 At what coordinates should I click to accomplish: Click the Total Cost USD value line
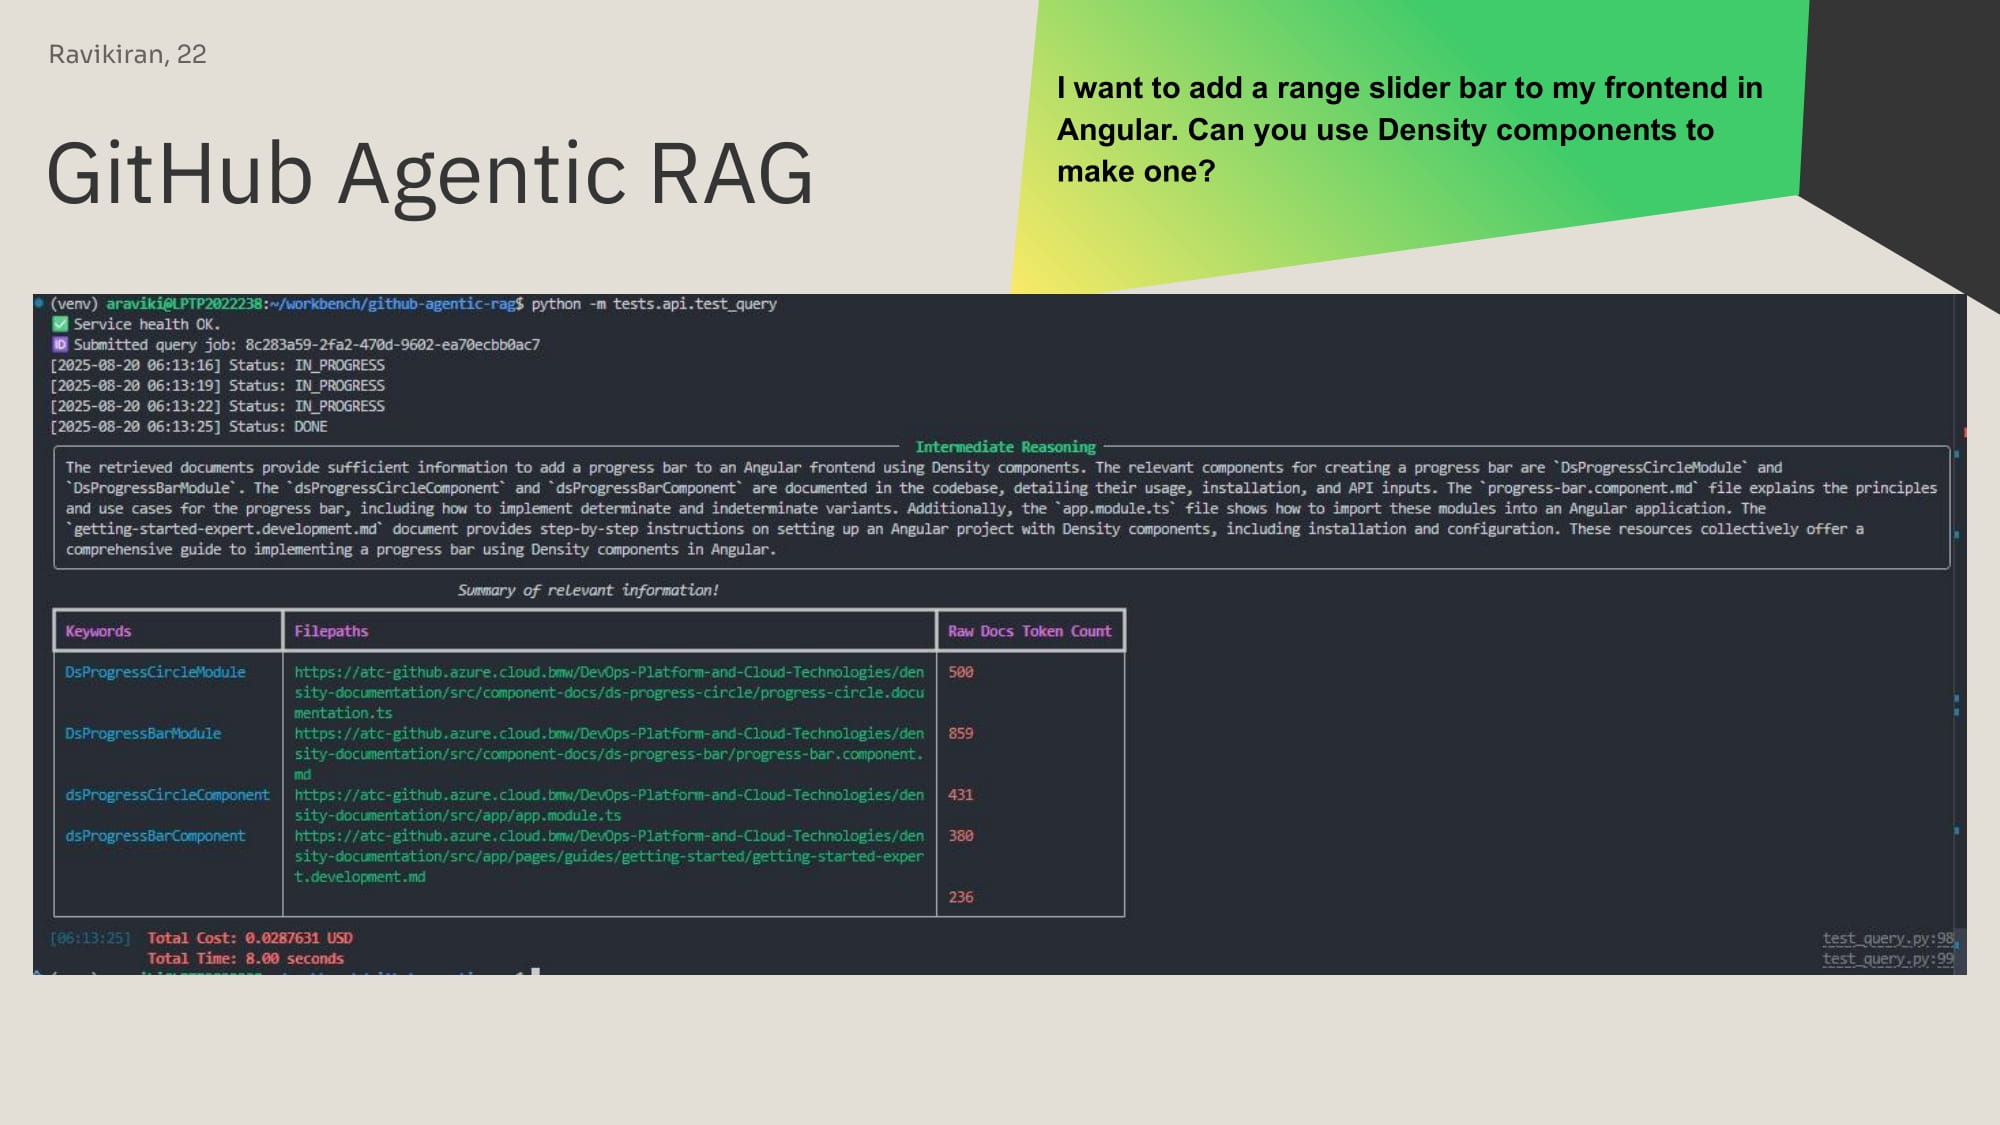(250, 938)
